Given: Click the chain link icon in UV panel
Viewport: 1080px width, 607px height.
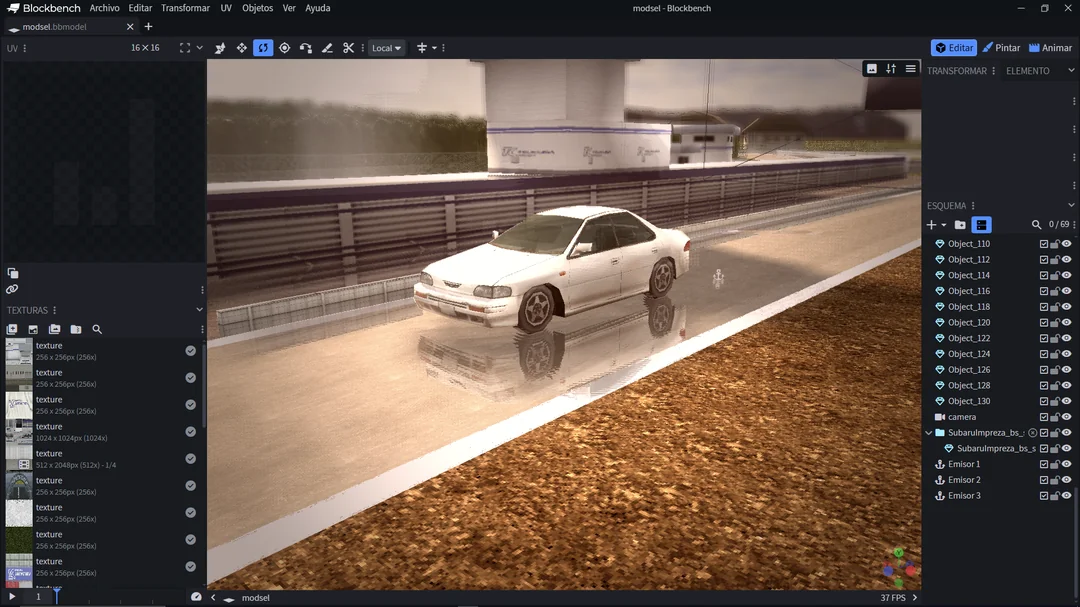Looking at the screenshot, I should [12, 289].
